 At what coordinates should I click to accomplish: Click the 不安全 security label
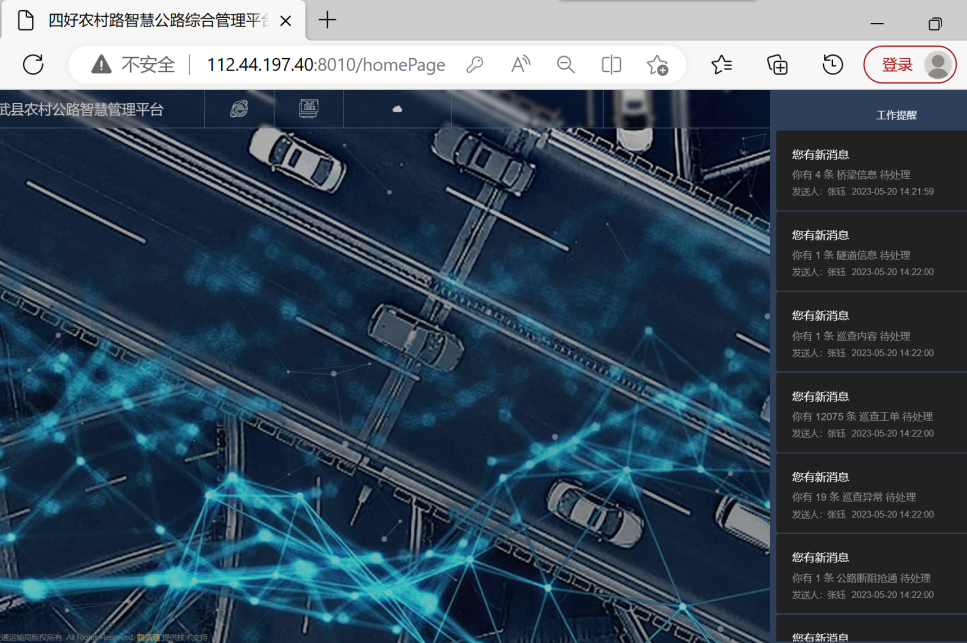(148, 65)
